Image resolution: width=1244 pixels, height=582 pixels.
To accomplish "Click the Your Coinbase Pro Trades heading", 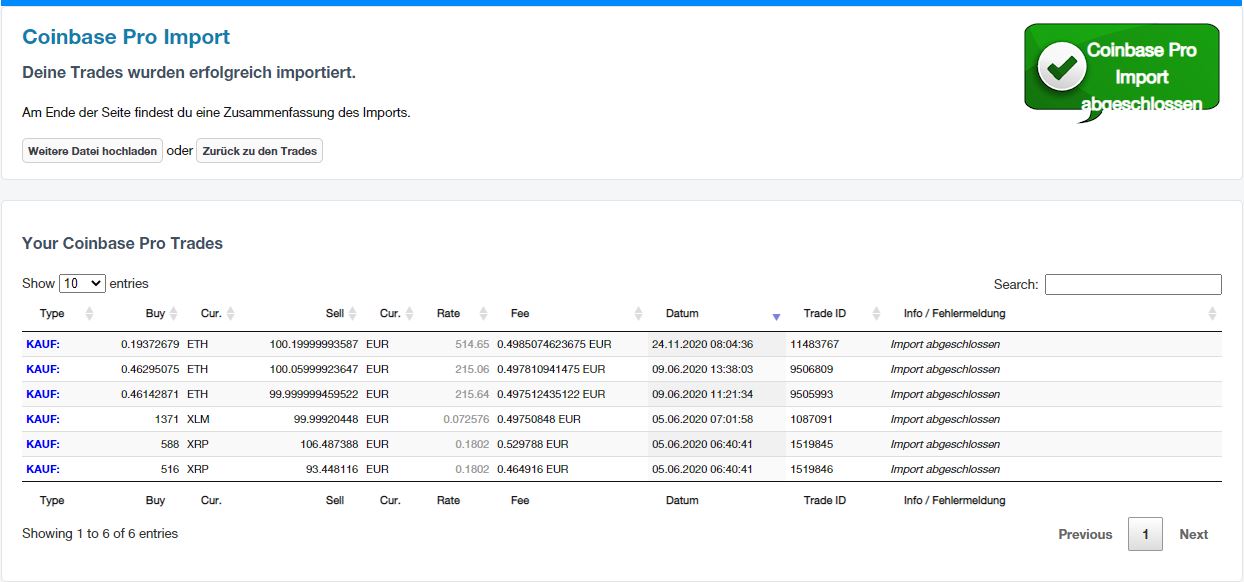I will tap(122, 243).
